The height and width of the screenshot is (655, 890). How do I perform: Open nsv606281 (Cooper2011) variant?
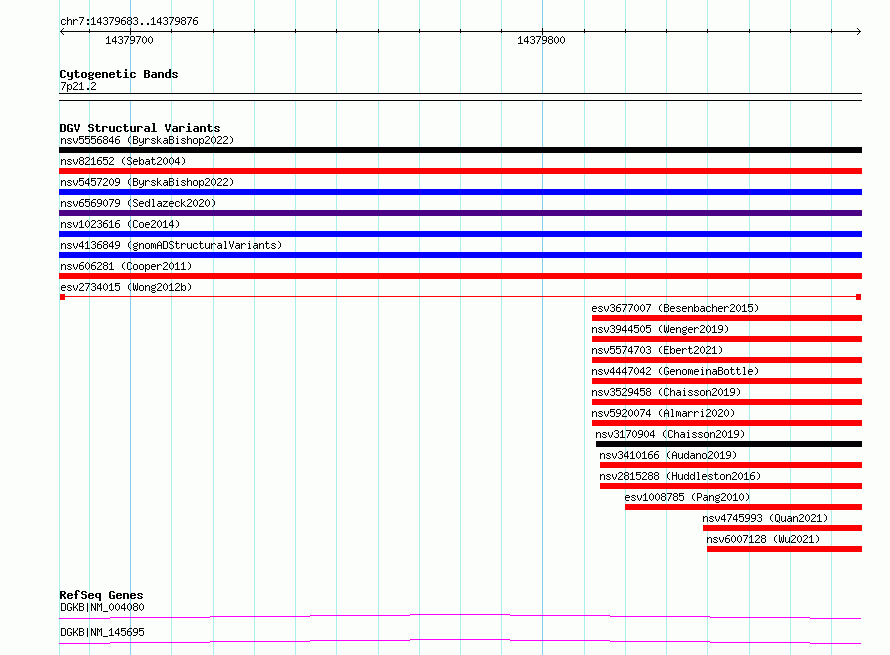coord(126,266)
